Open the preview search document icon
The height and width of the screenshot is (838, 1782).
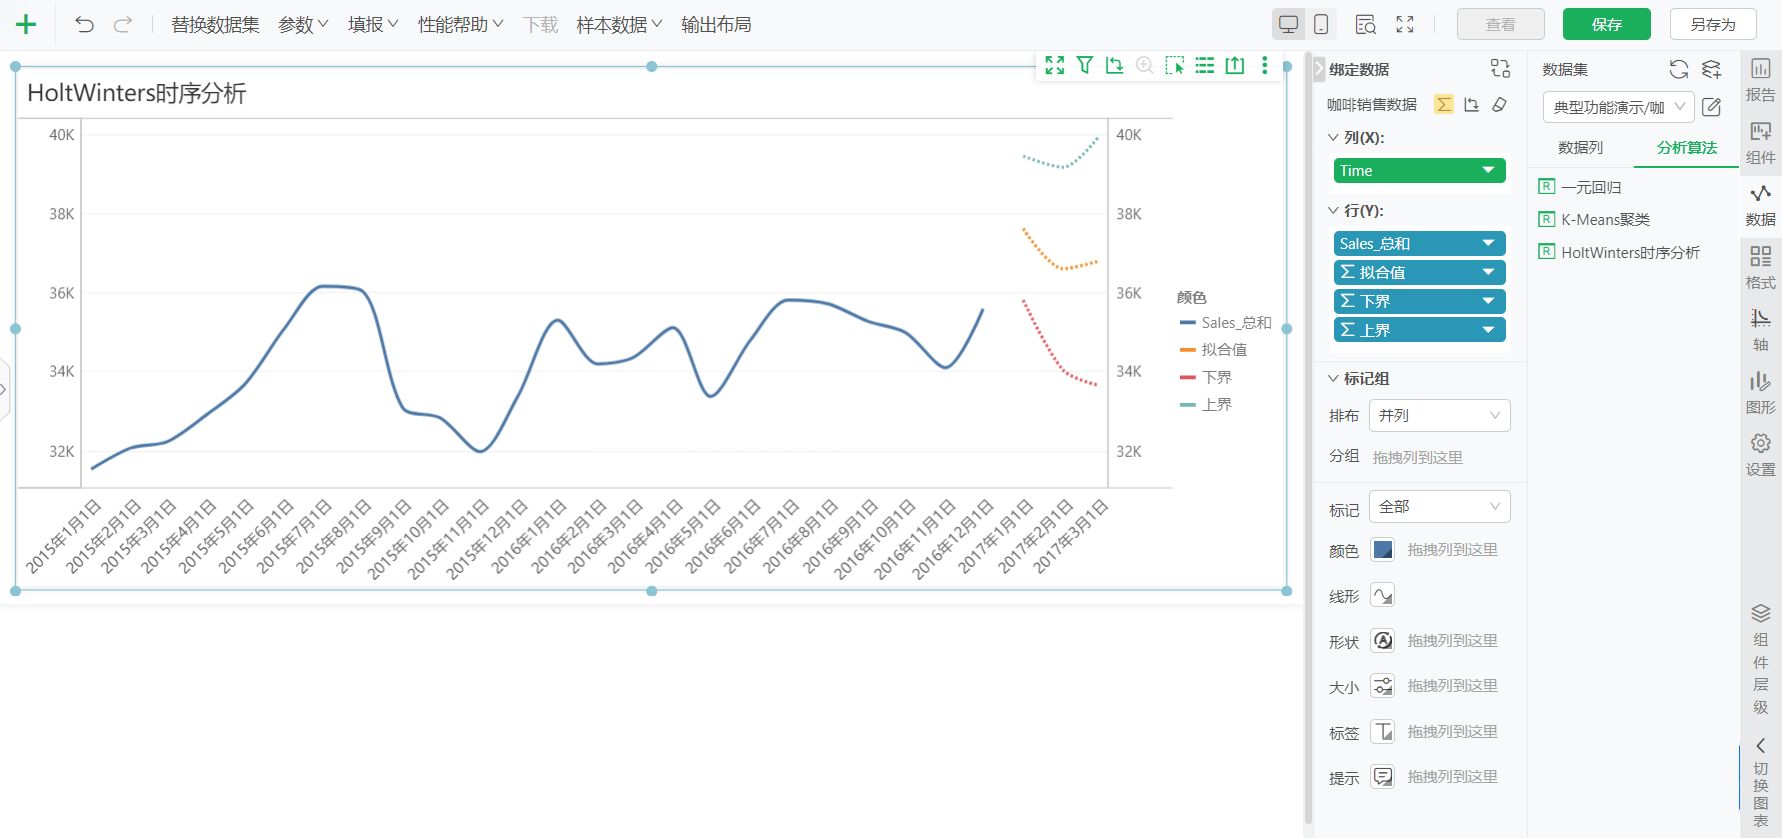1365,25
